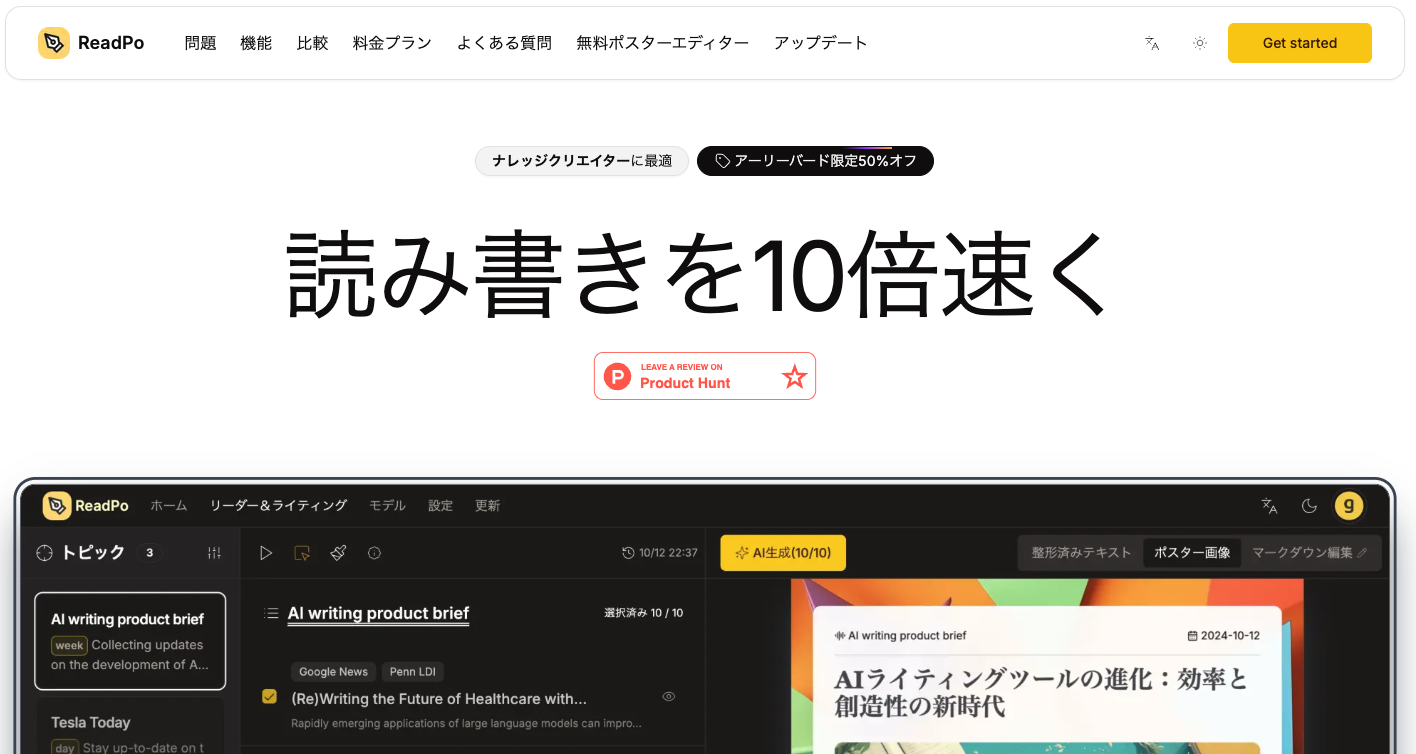Open 無料ポスターエディター nav link
Screen dimensions: 1416x754
(x=662, y=43)
